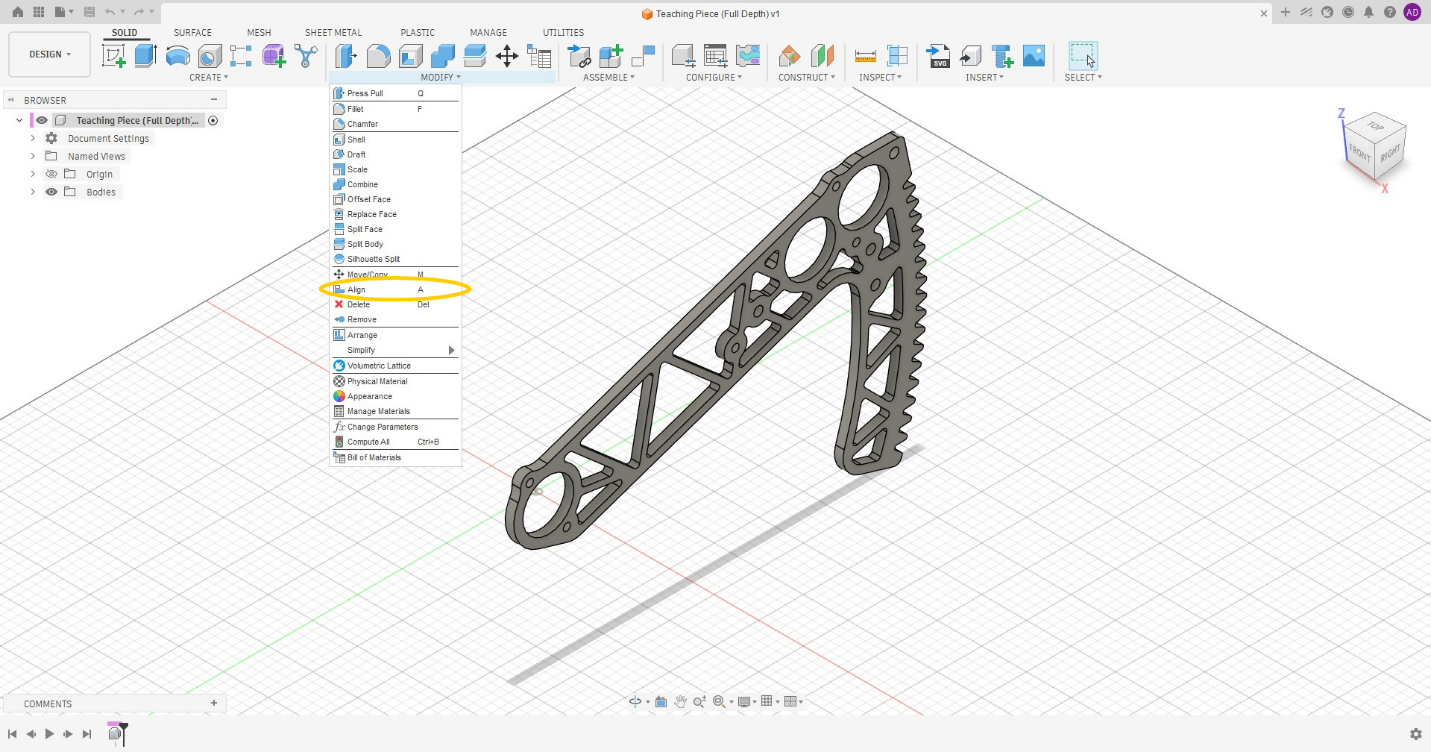Choose Split Body from the Modify menu
1431x752 pixels.
click(x=395, y=244)
